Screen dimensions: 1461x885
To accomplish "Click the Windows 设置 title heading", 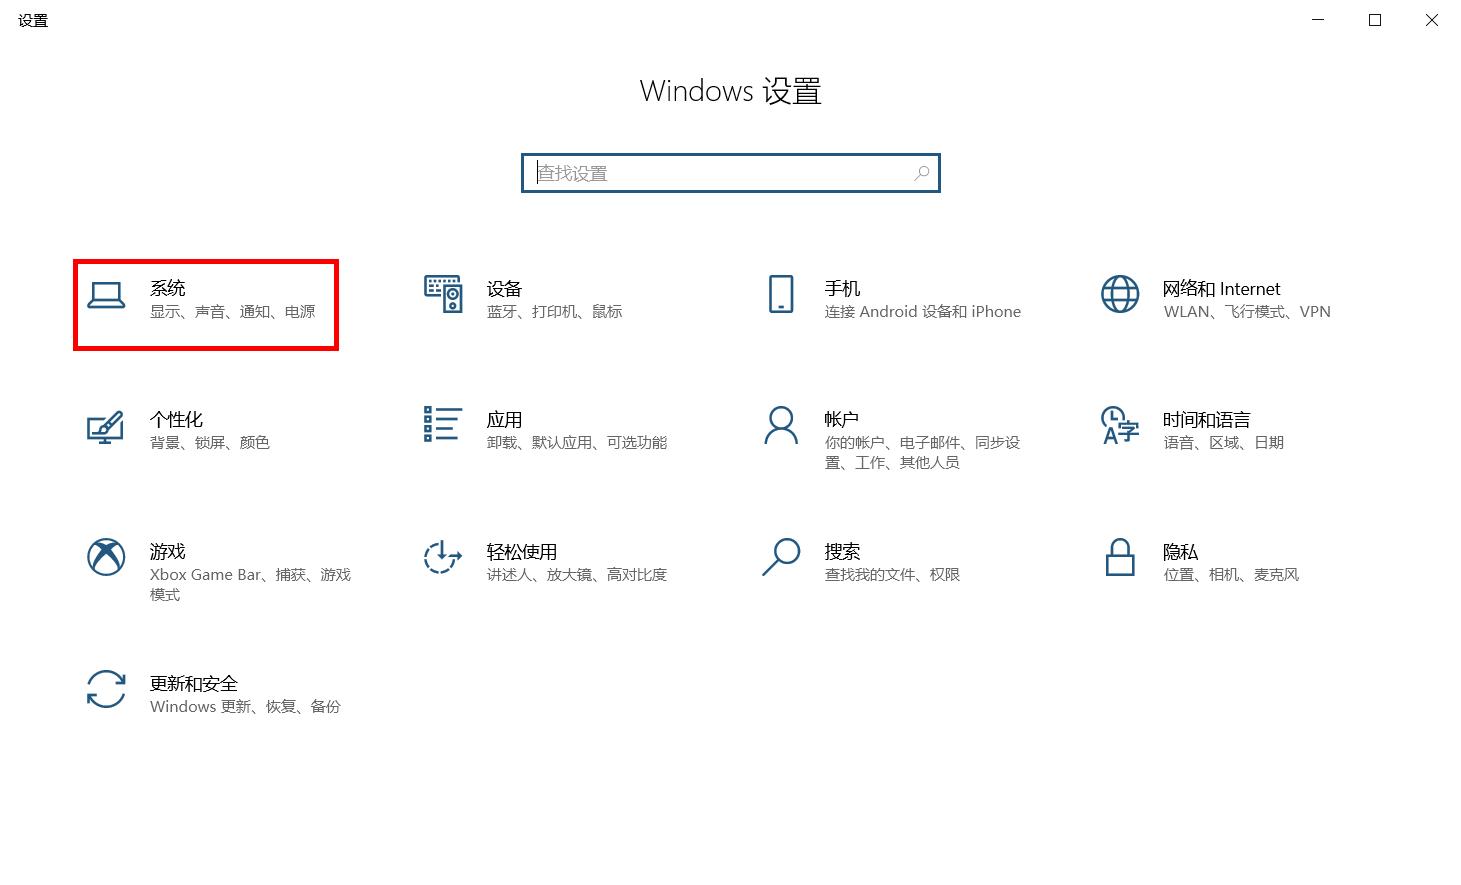I will pyautogui.click(x=730, y=91).
